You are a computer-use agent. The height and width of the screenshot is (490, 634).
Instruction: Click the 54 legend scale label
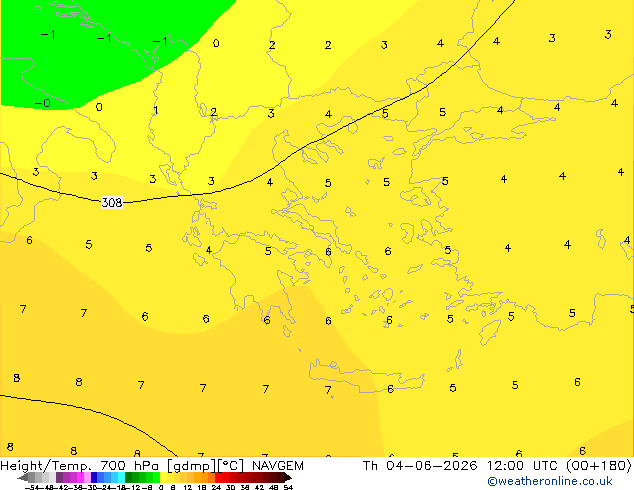[x=288, y=488]
